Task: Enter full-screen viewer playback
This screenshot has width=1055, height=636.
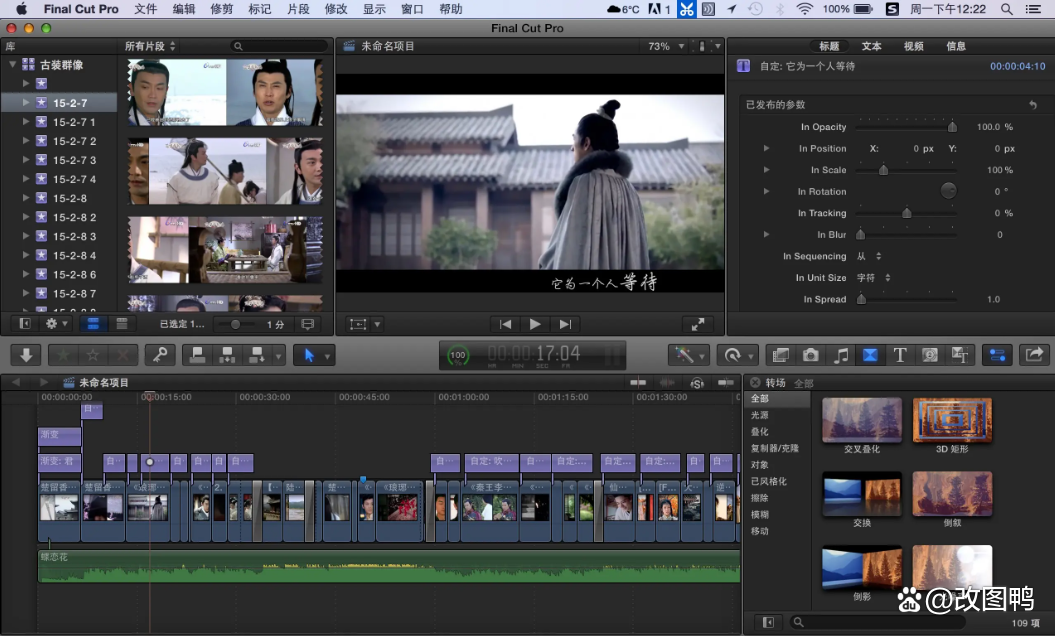Action: click(x=696, y=324)
